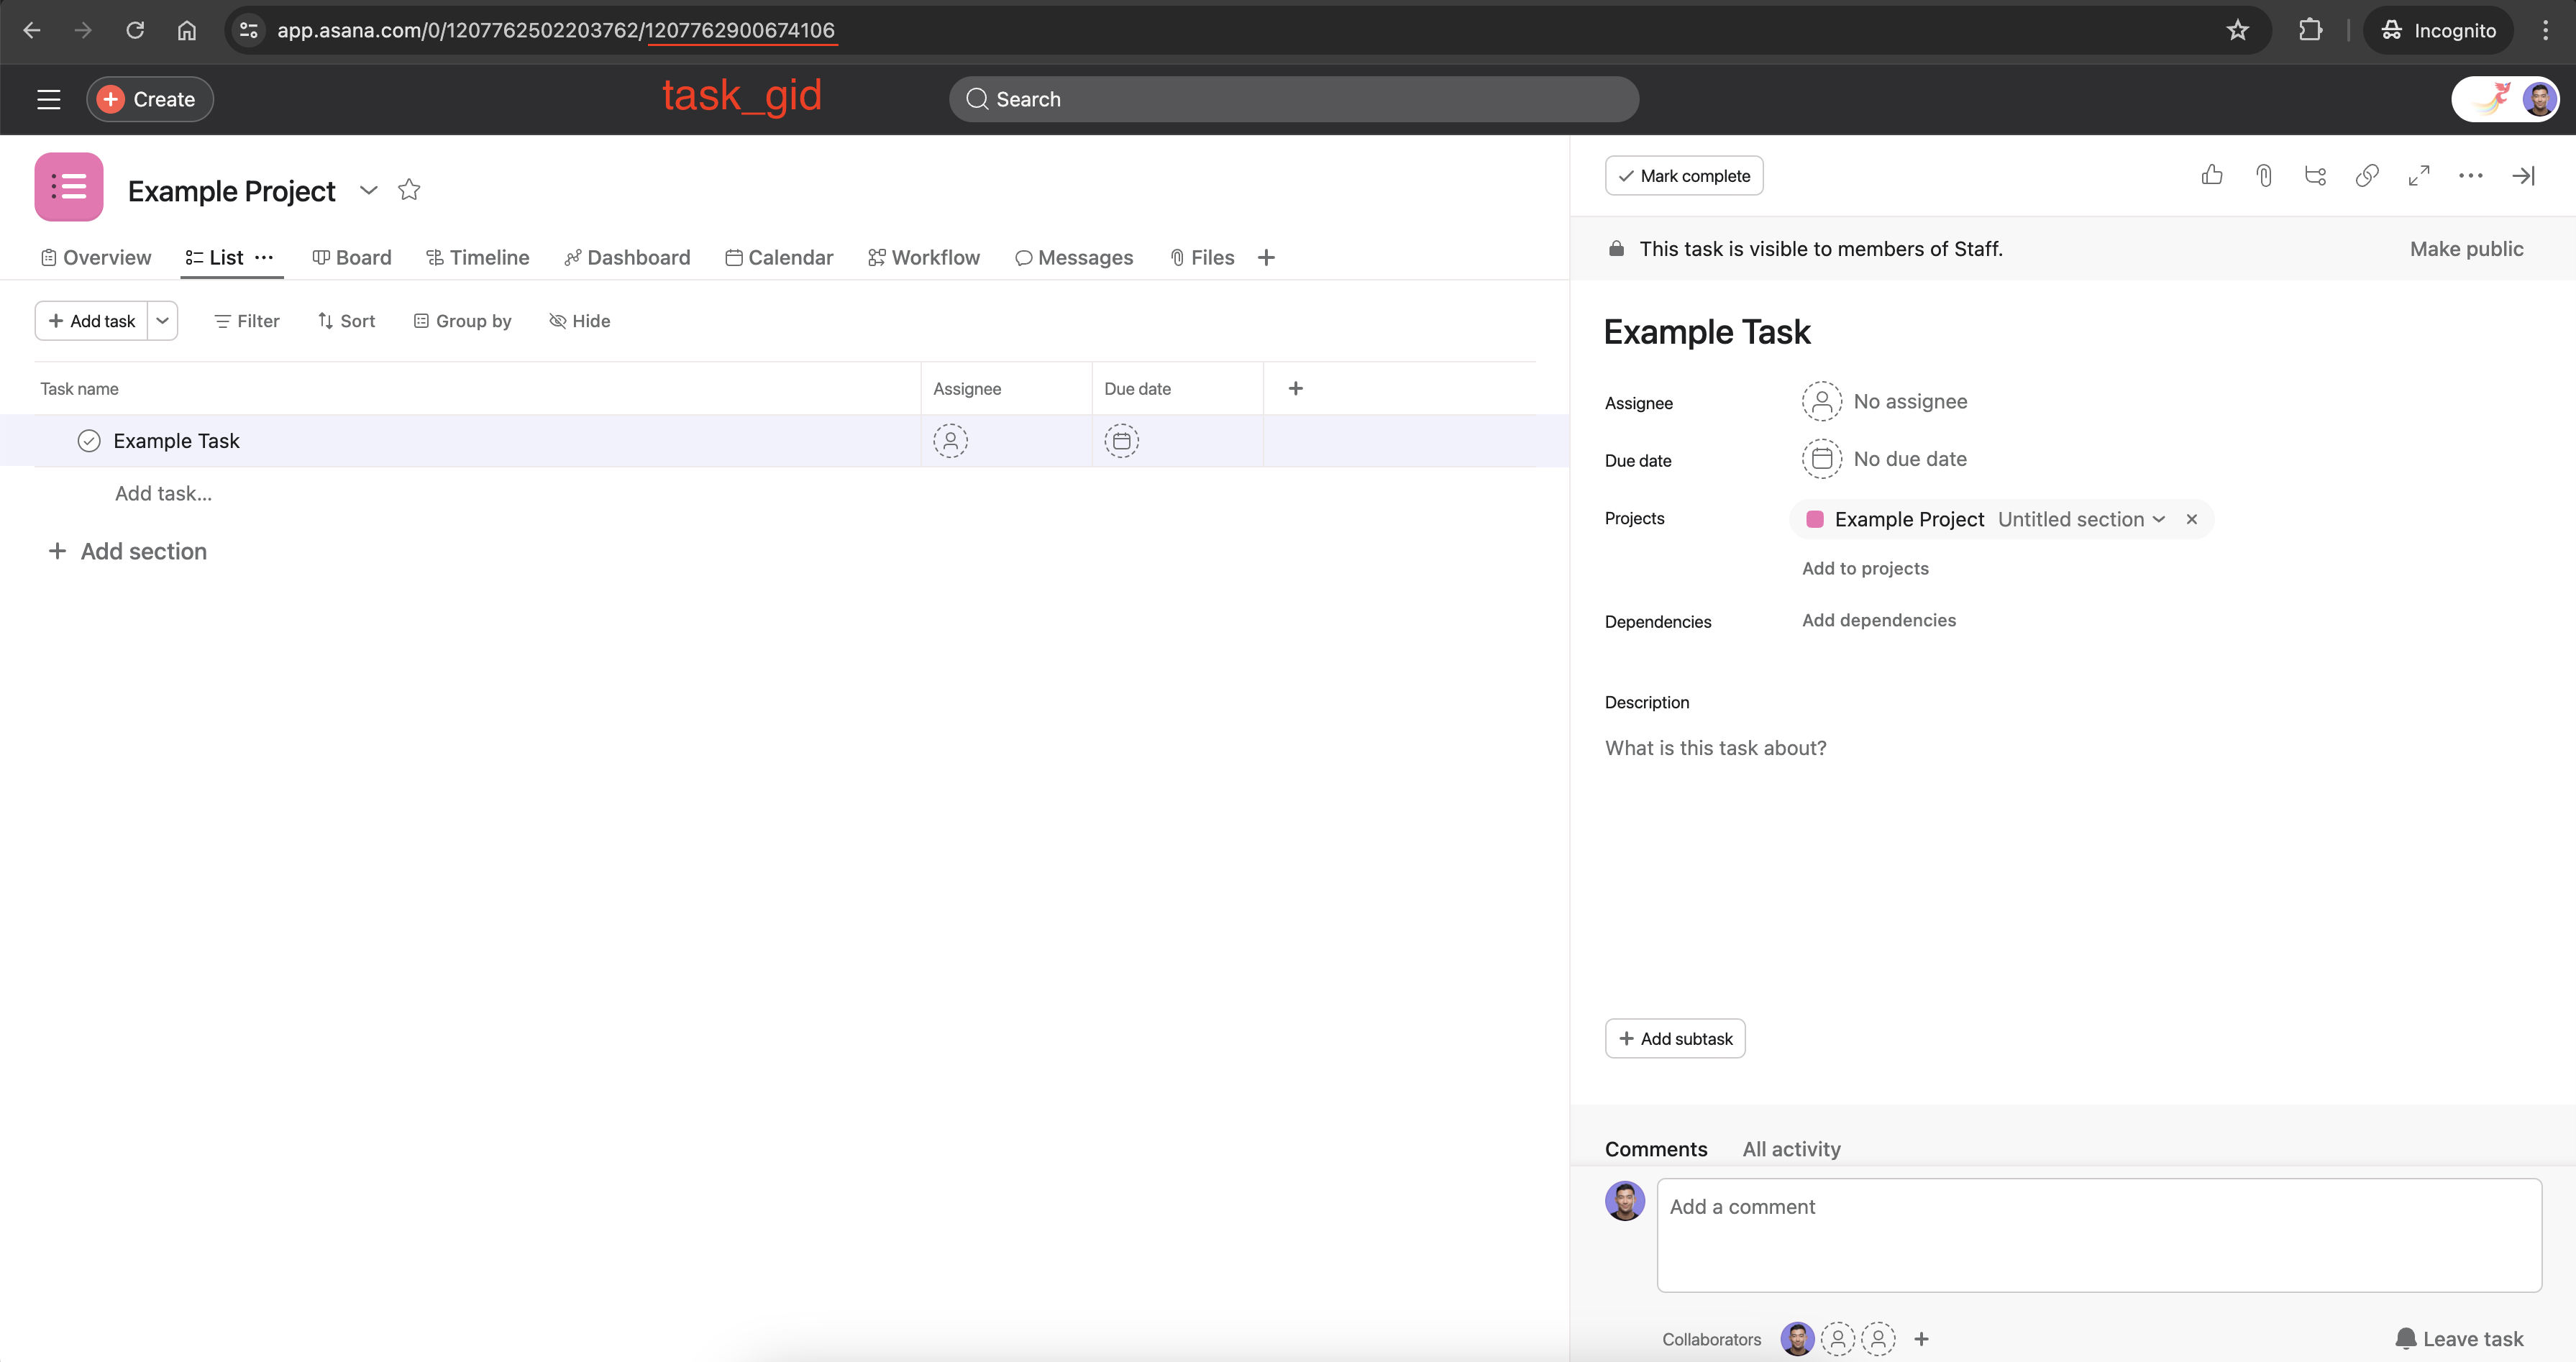
Task: View site information icon in address bar
Action: [x=249, y=30]
